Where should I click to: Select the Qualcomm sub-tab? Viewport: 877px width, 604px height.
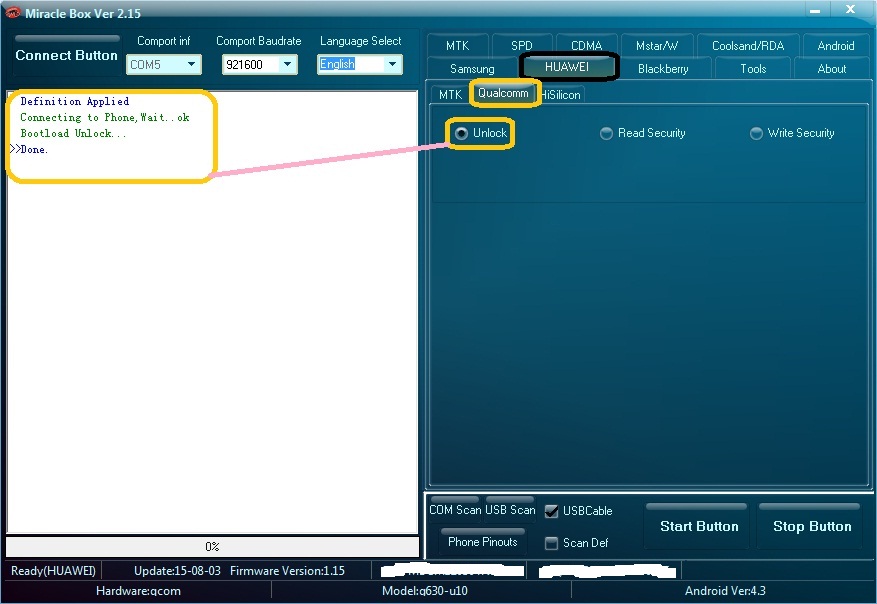pyautogui.click(x=503, y=93)
